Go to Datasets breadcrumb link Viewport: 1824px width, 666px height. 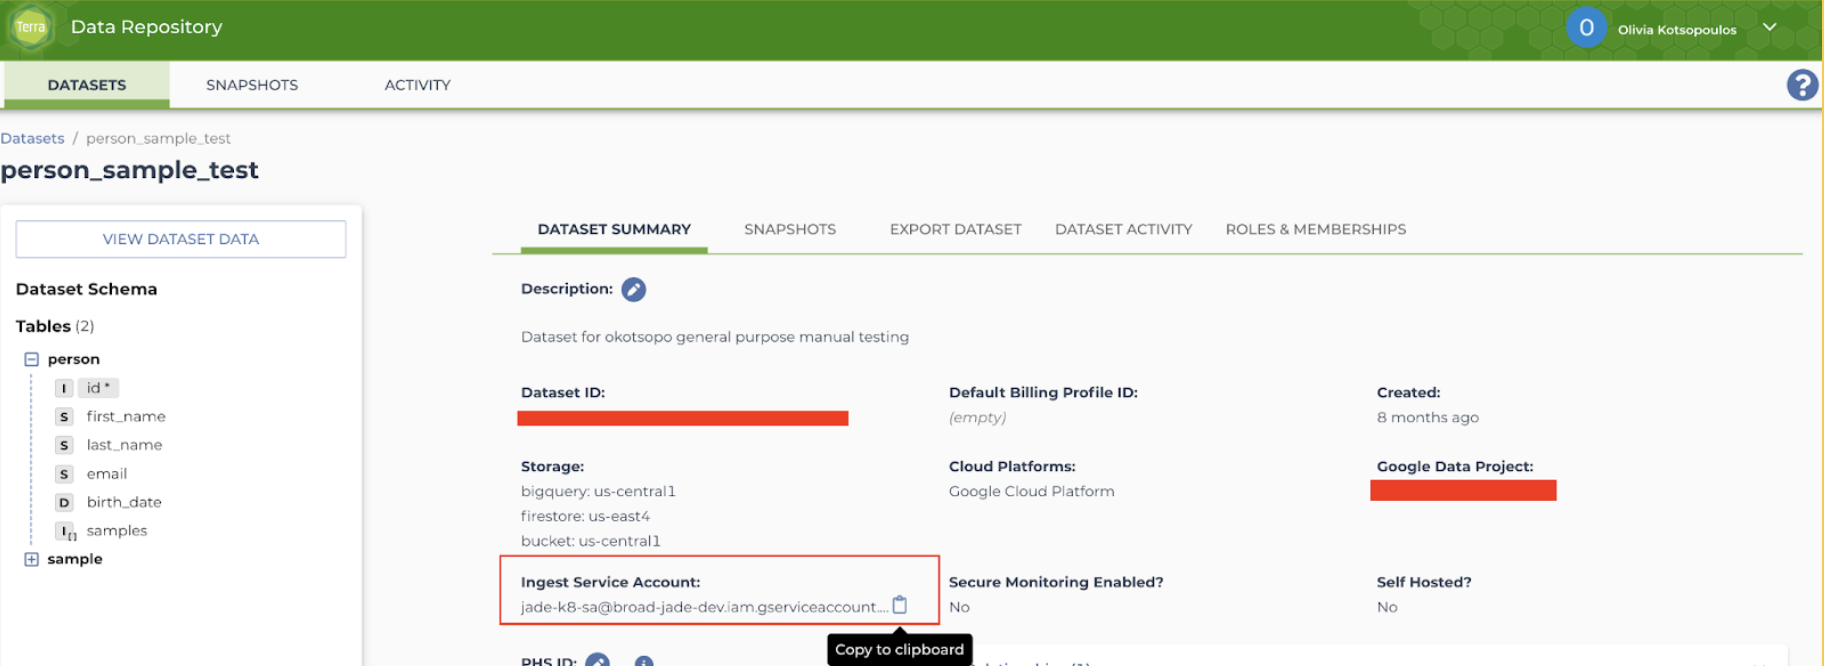click(32, 138)
